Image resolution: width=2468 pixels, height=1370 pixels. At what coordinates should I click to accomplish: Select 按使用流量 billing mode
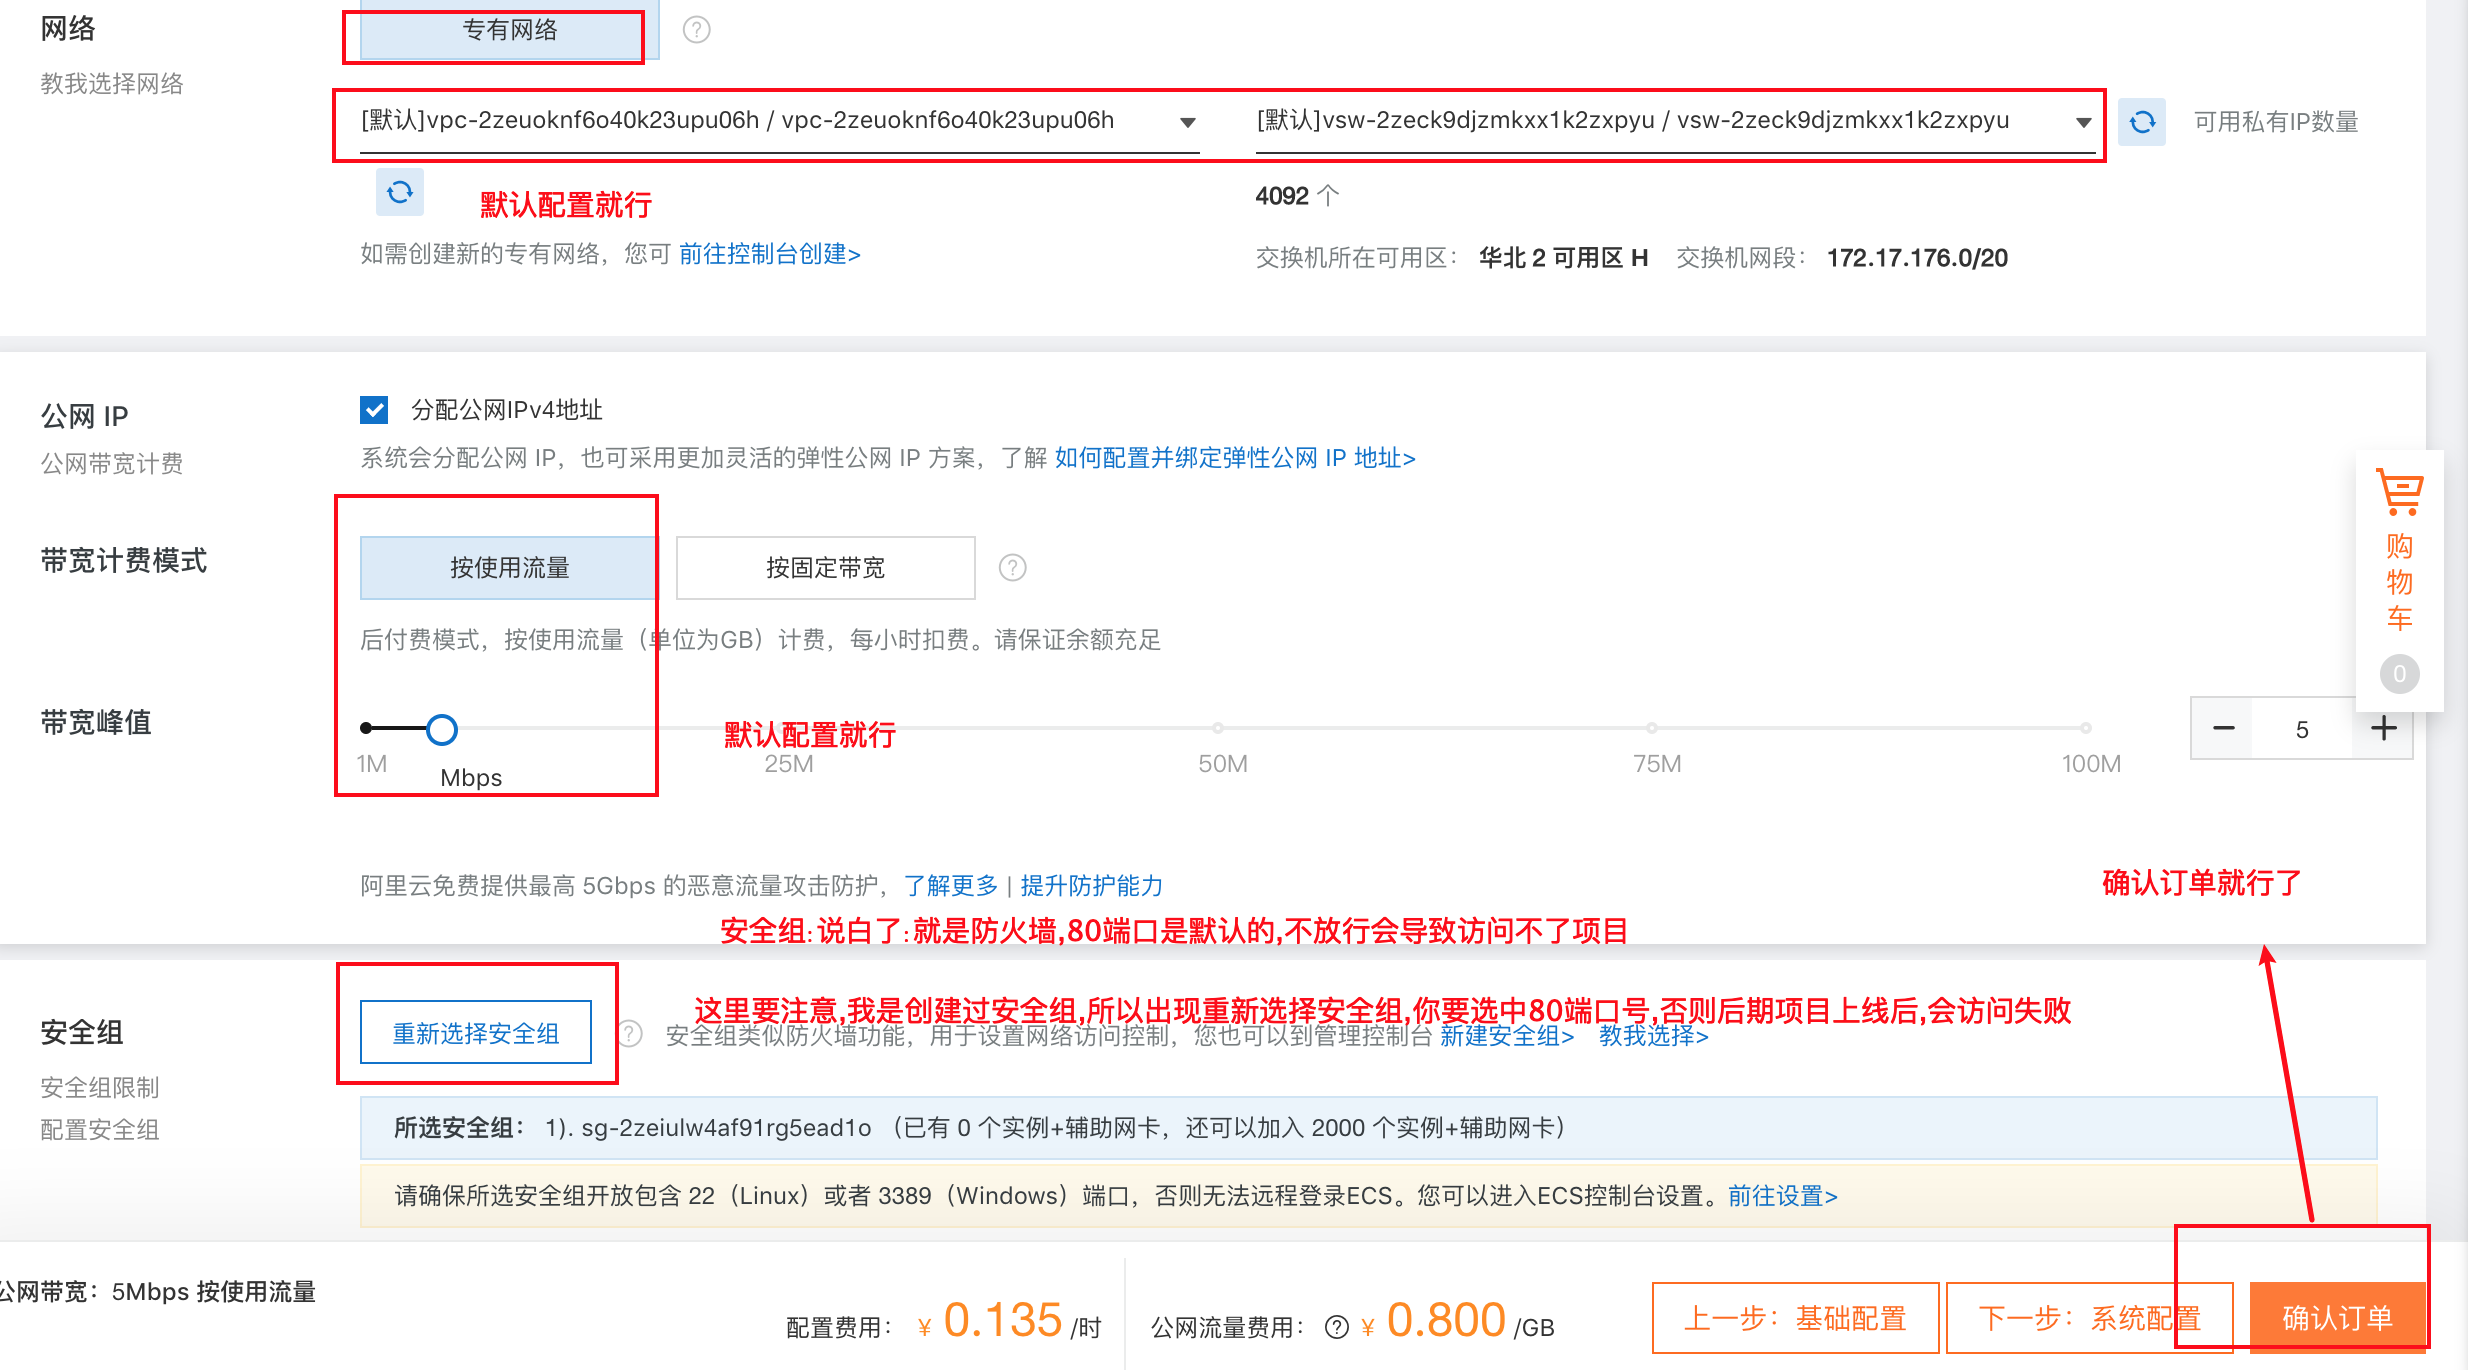(509, 568)
